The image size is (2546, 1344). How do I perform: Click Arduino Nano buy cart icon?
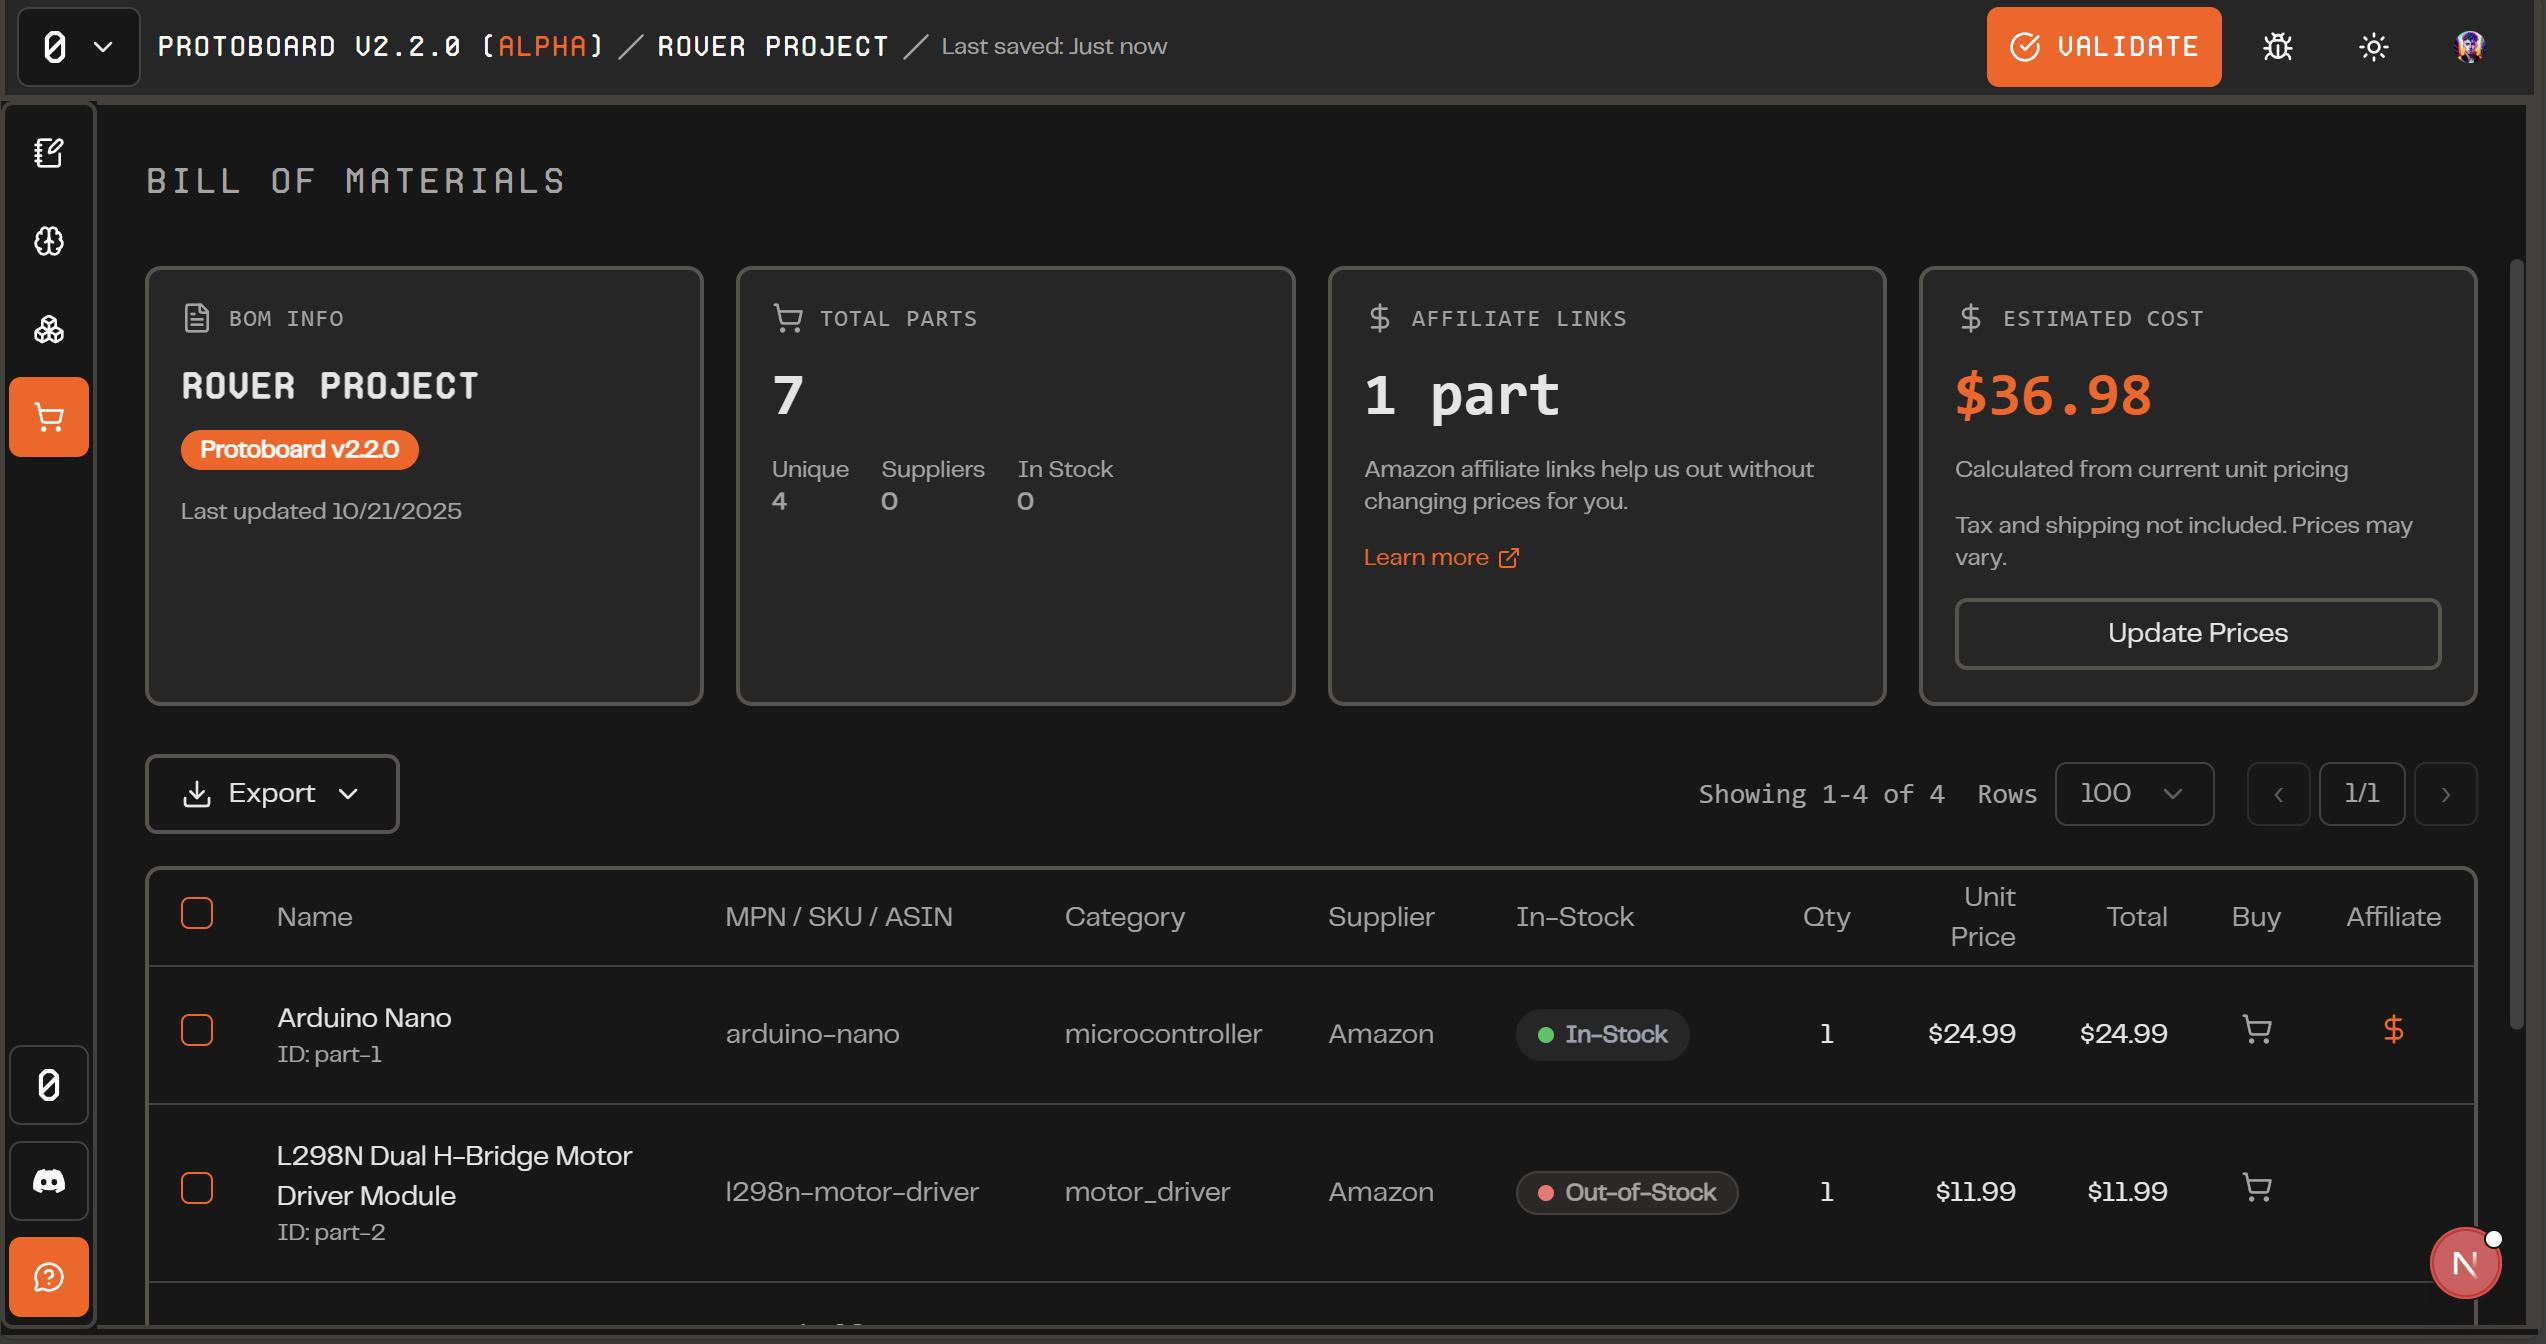tap(2257, 1030)
